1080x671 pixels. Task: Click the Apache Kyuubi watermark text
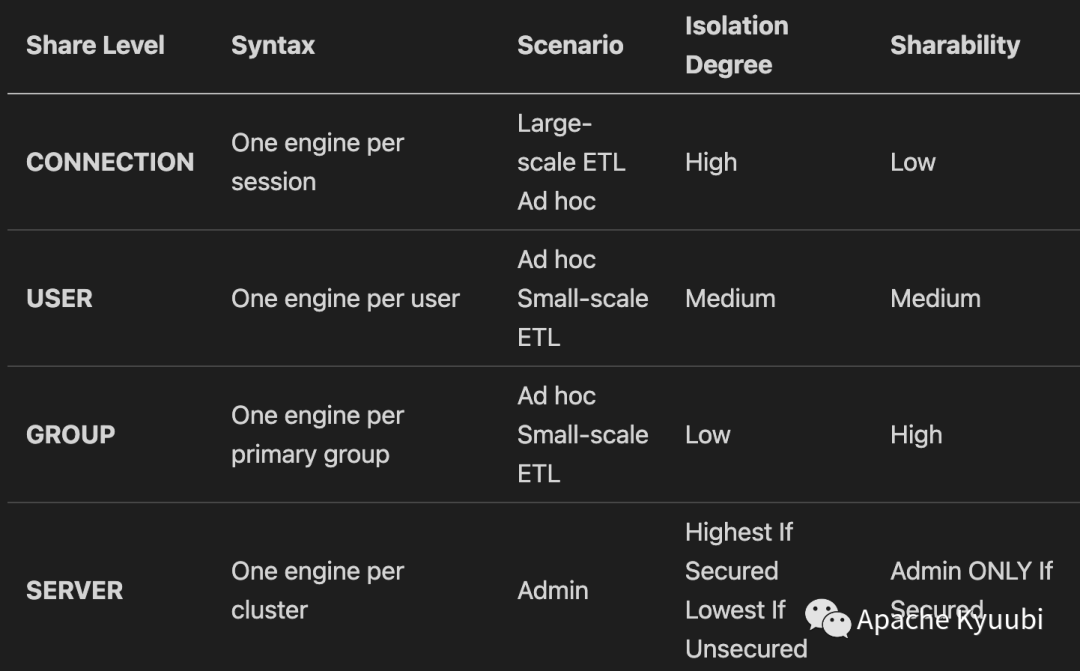950,619
